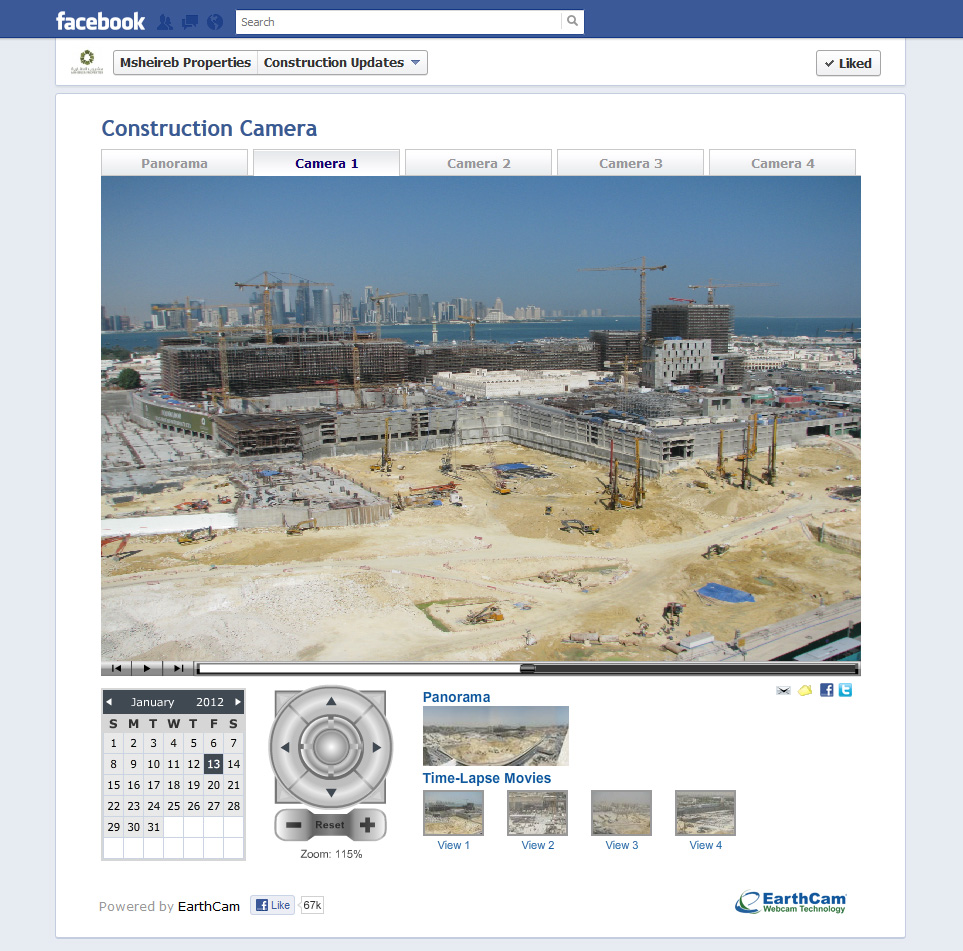Click the 67k like count
963x951 pixels.
[312, 905]
